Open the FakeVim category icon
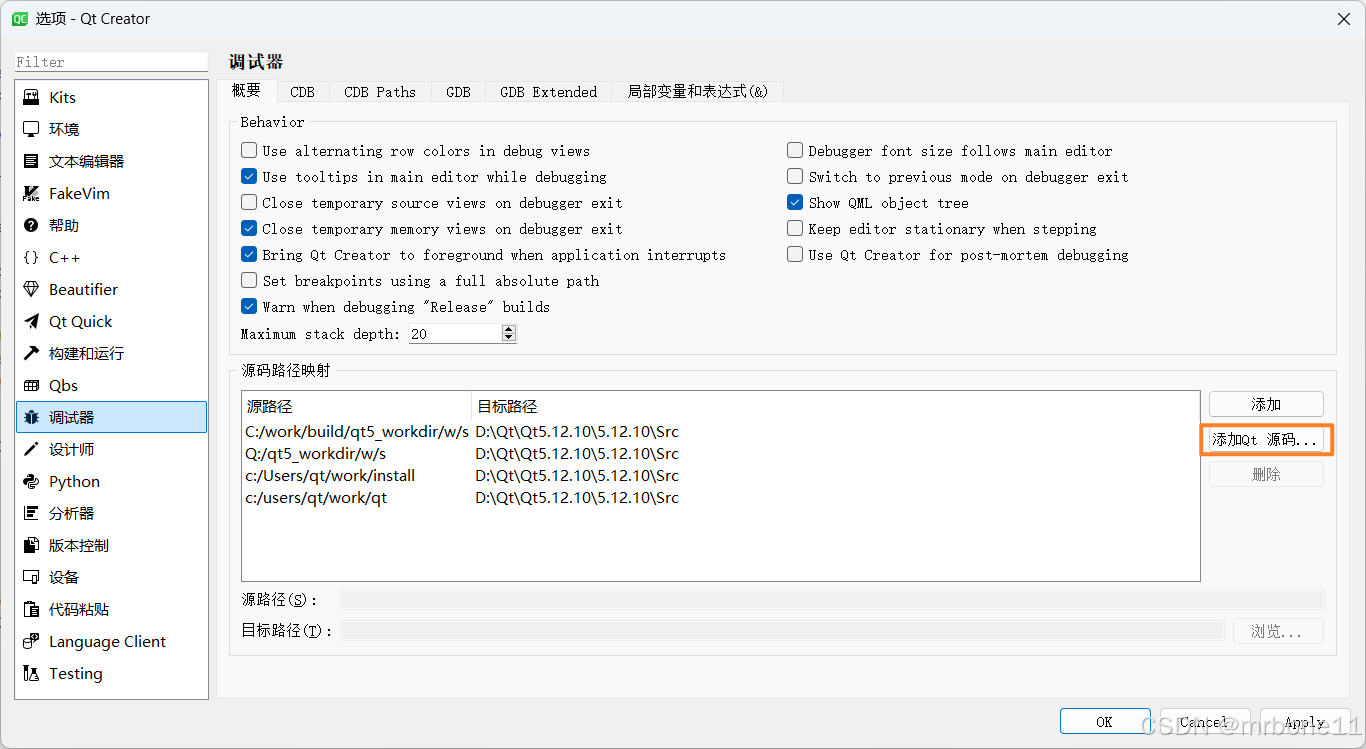Viewport: 1366px width, 749px height. coord(31,193)
